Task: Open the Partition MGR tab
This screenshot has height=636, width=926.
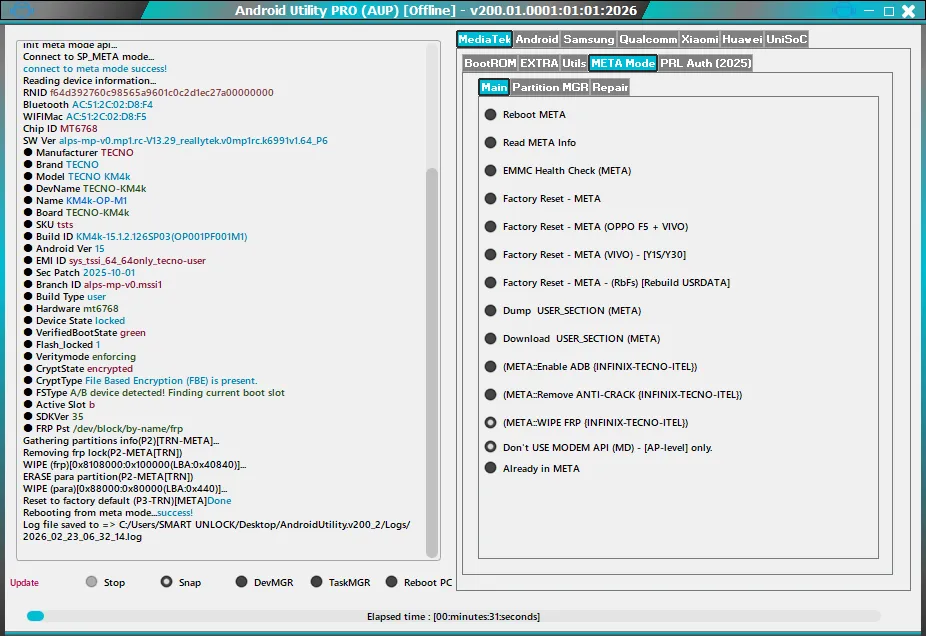Action: 550,87
